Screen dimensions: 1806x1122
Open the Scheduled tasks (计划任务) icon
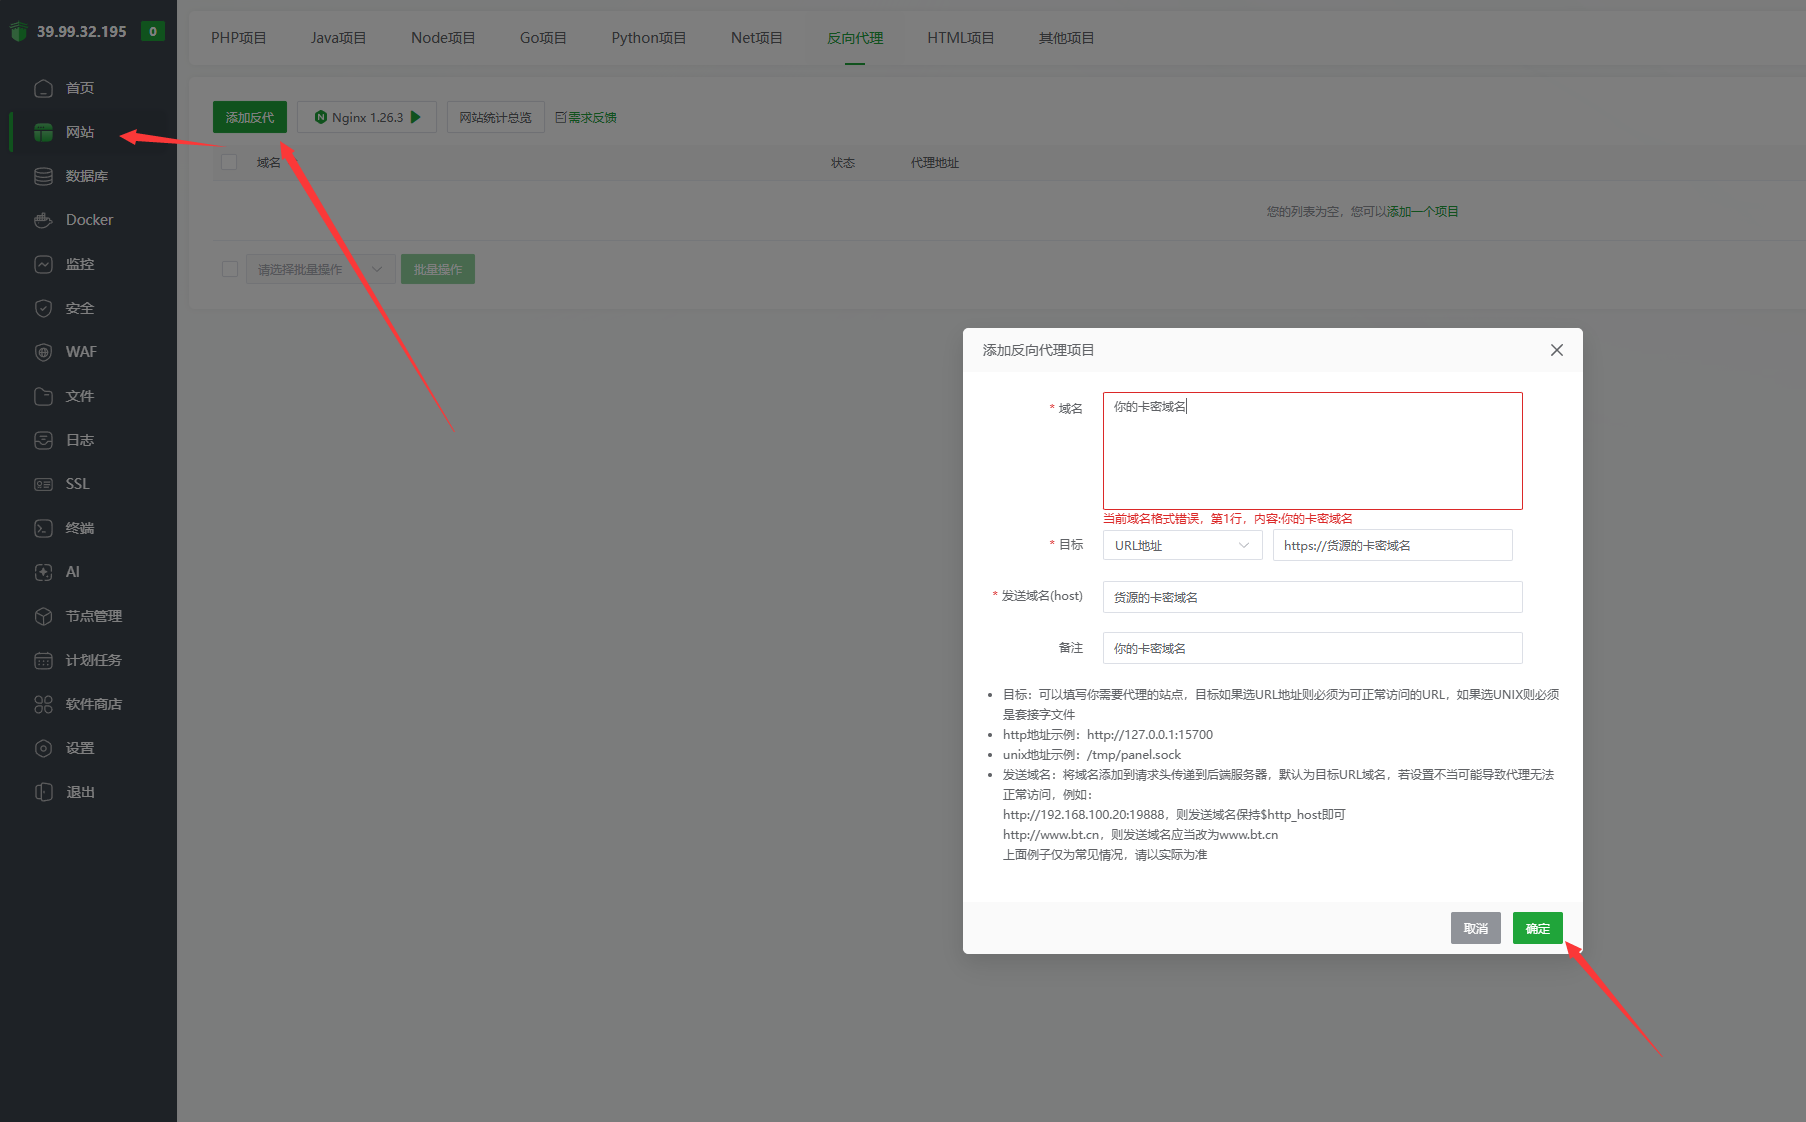coord(43,660)
